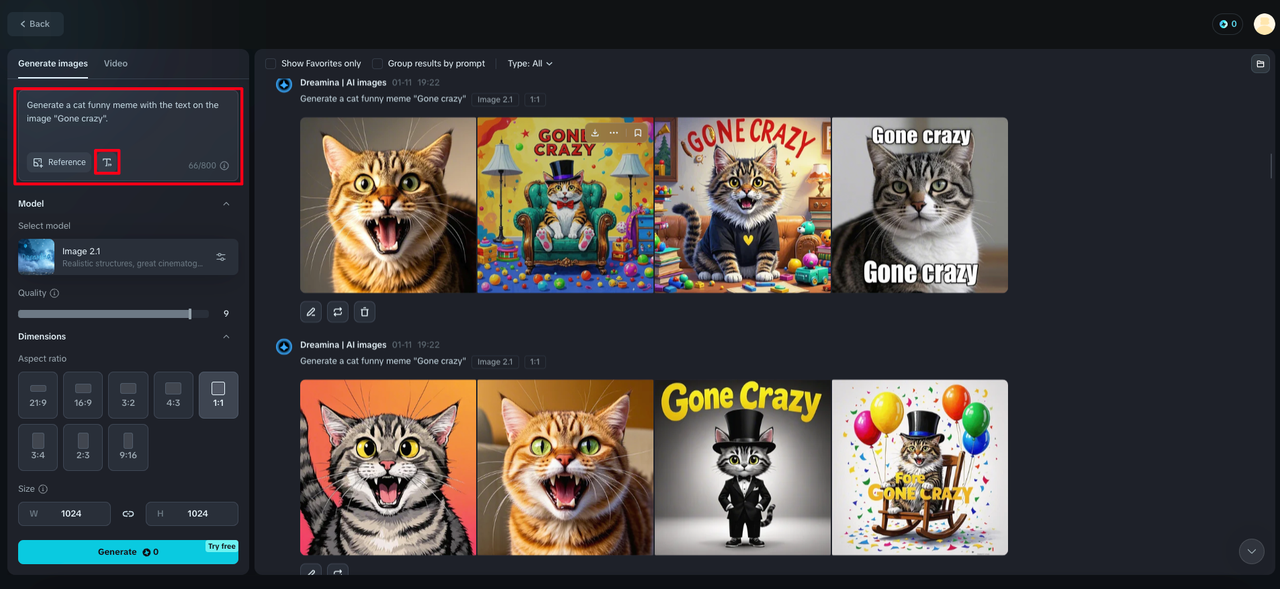Click the Reference button

point(59,162)
